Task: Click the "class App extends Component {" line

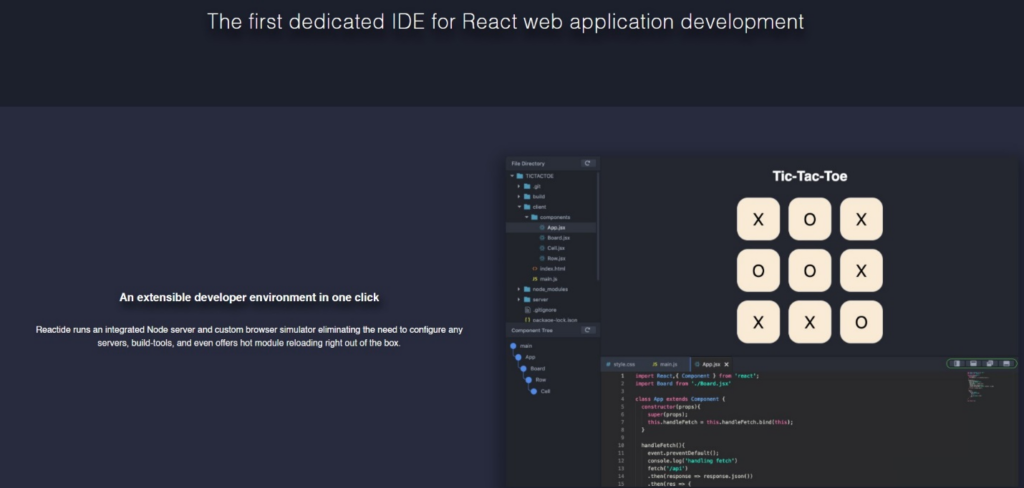Action: tap(680, 399)
